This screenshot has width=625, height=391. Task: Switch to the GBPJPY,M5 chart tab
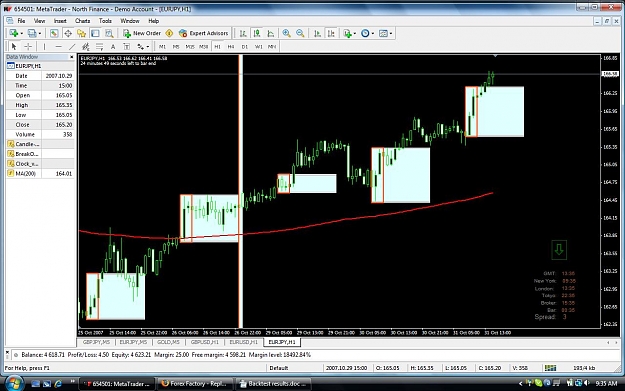96,342
